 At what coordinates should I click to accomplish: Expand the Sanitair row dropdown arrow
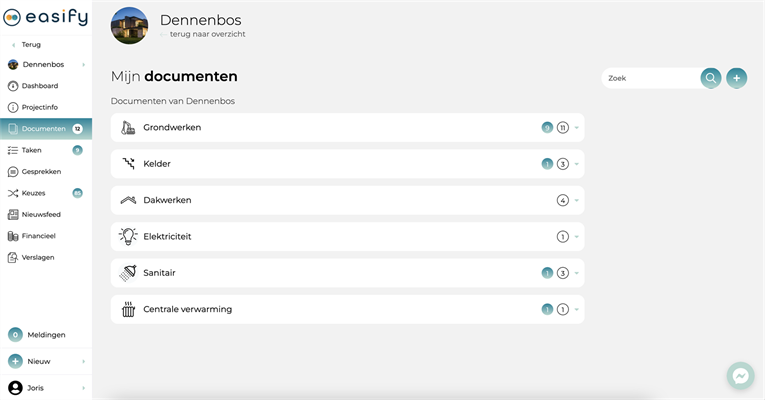pos(577,273)
